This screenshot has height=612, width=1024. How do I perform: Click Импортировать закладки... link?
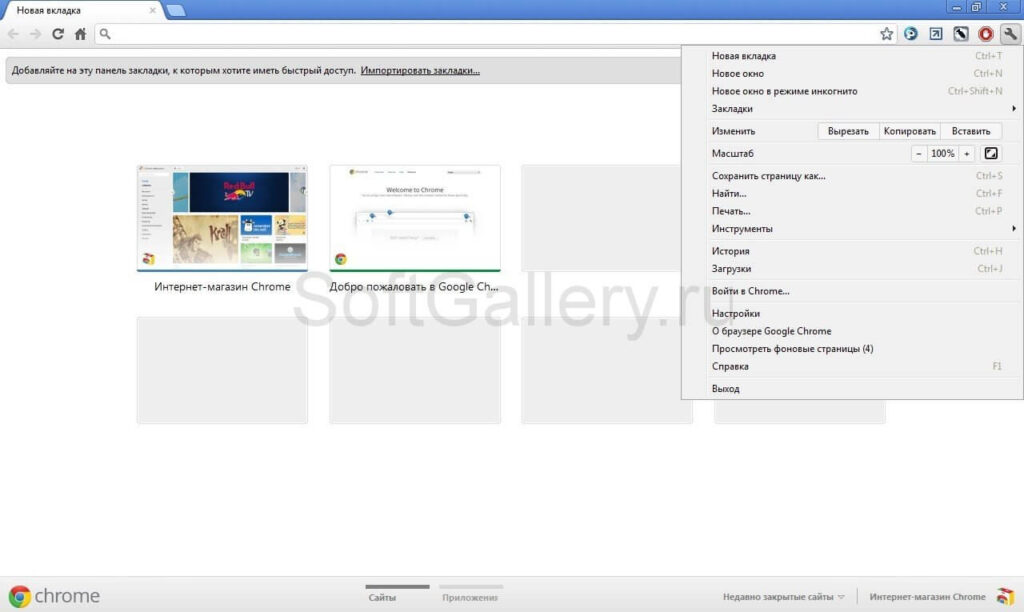420,71
